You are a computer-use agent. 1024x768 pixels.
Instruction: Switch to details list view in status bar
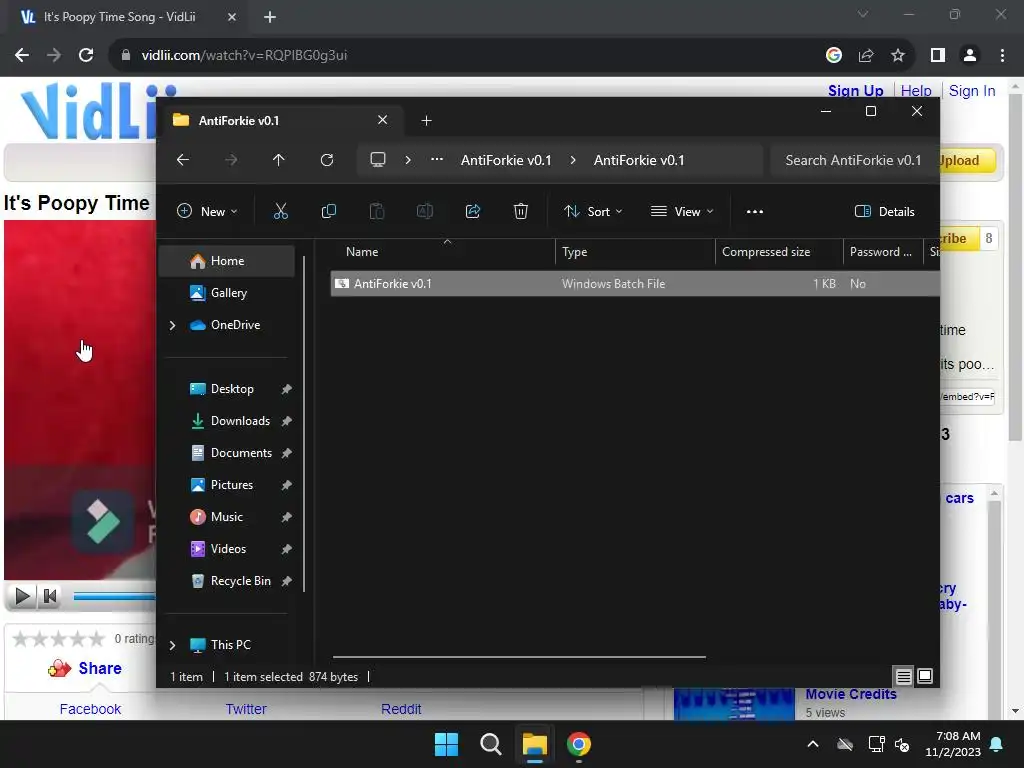[x=903, y=677]
